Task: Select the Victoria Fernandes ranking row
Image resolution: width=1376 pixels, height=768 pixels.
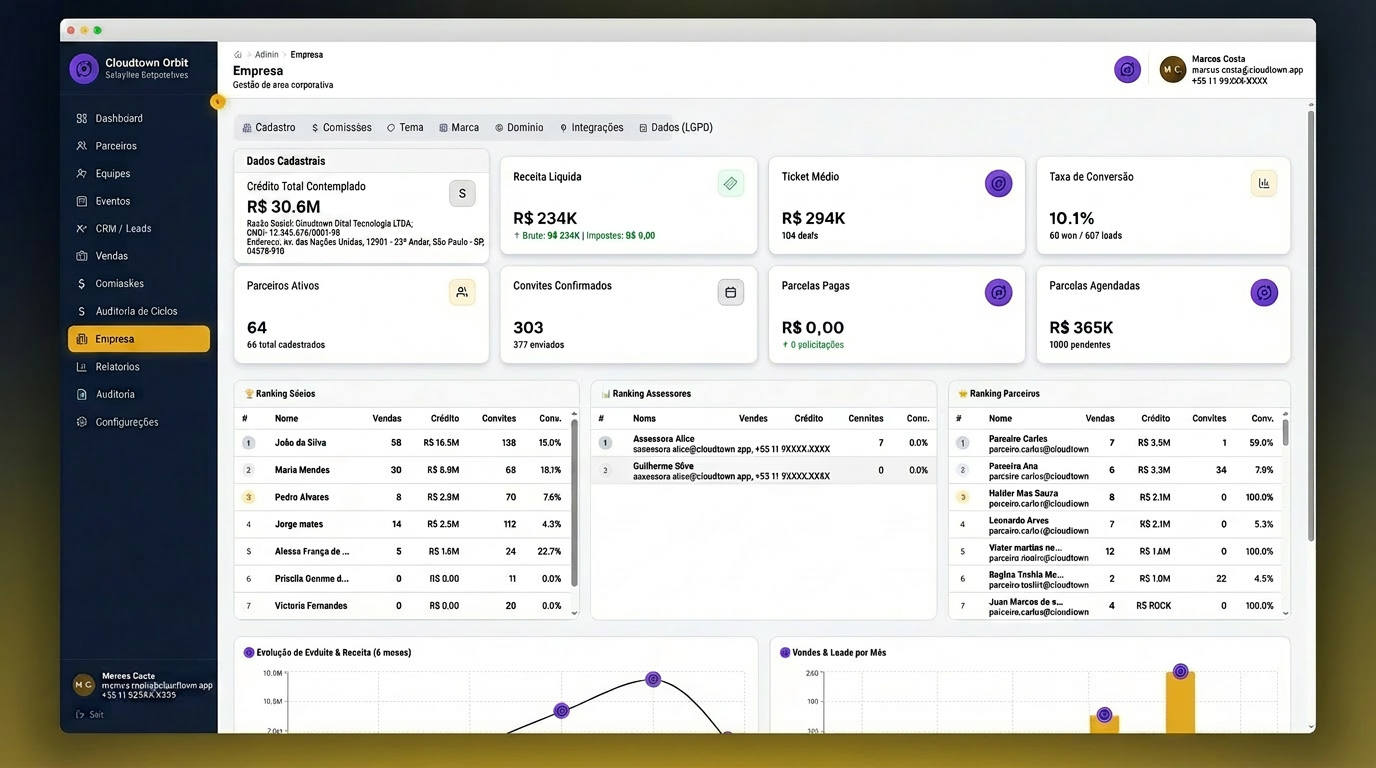Action: (x=402, y=606)
